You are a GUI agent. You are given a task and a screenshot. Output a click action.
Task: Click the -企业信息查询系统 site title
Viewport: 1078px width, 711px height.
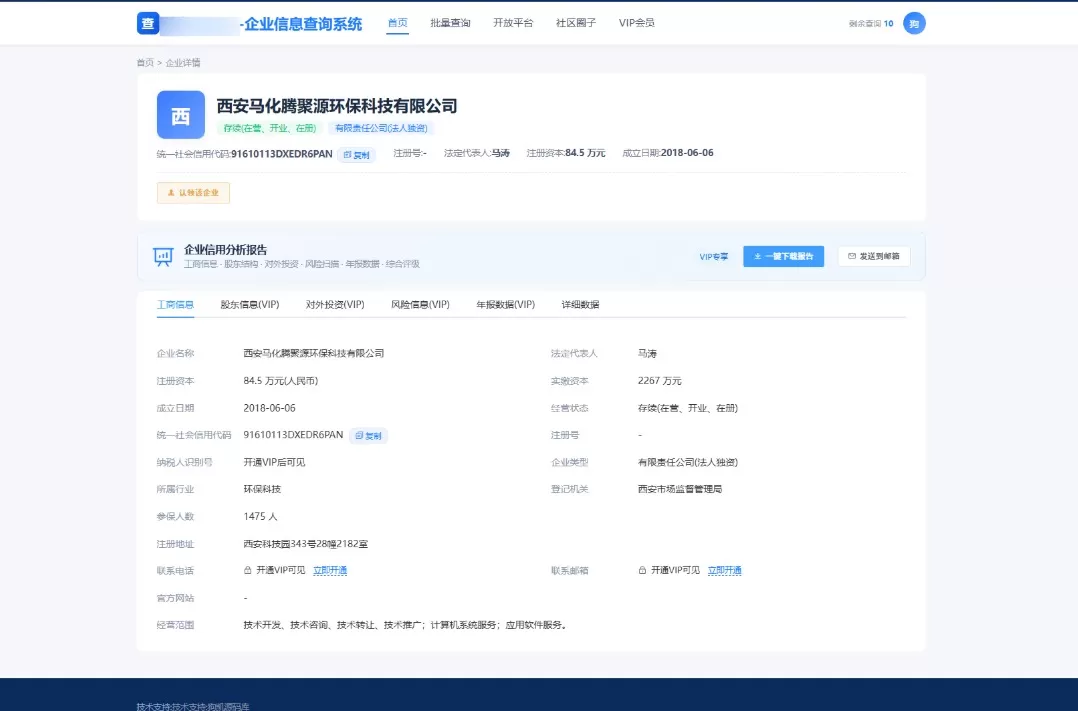(x=301, y=24)
